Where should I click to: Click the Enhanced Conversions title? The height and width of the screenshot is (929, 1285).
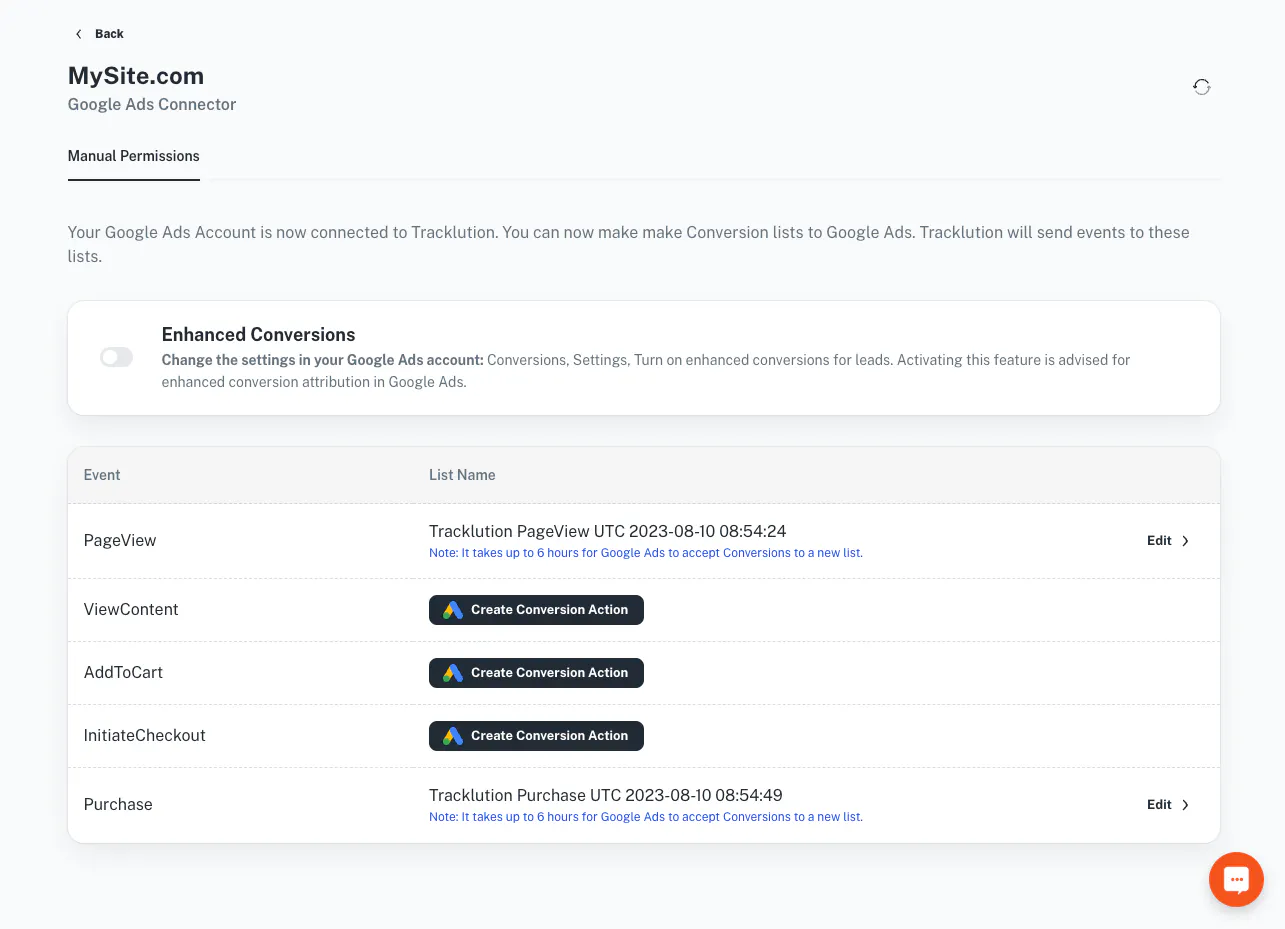point(259,335)
